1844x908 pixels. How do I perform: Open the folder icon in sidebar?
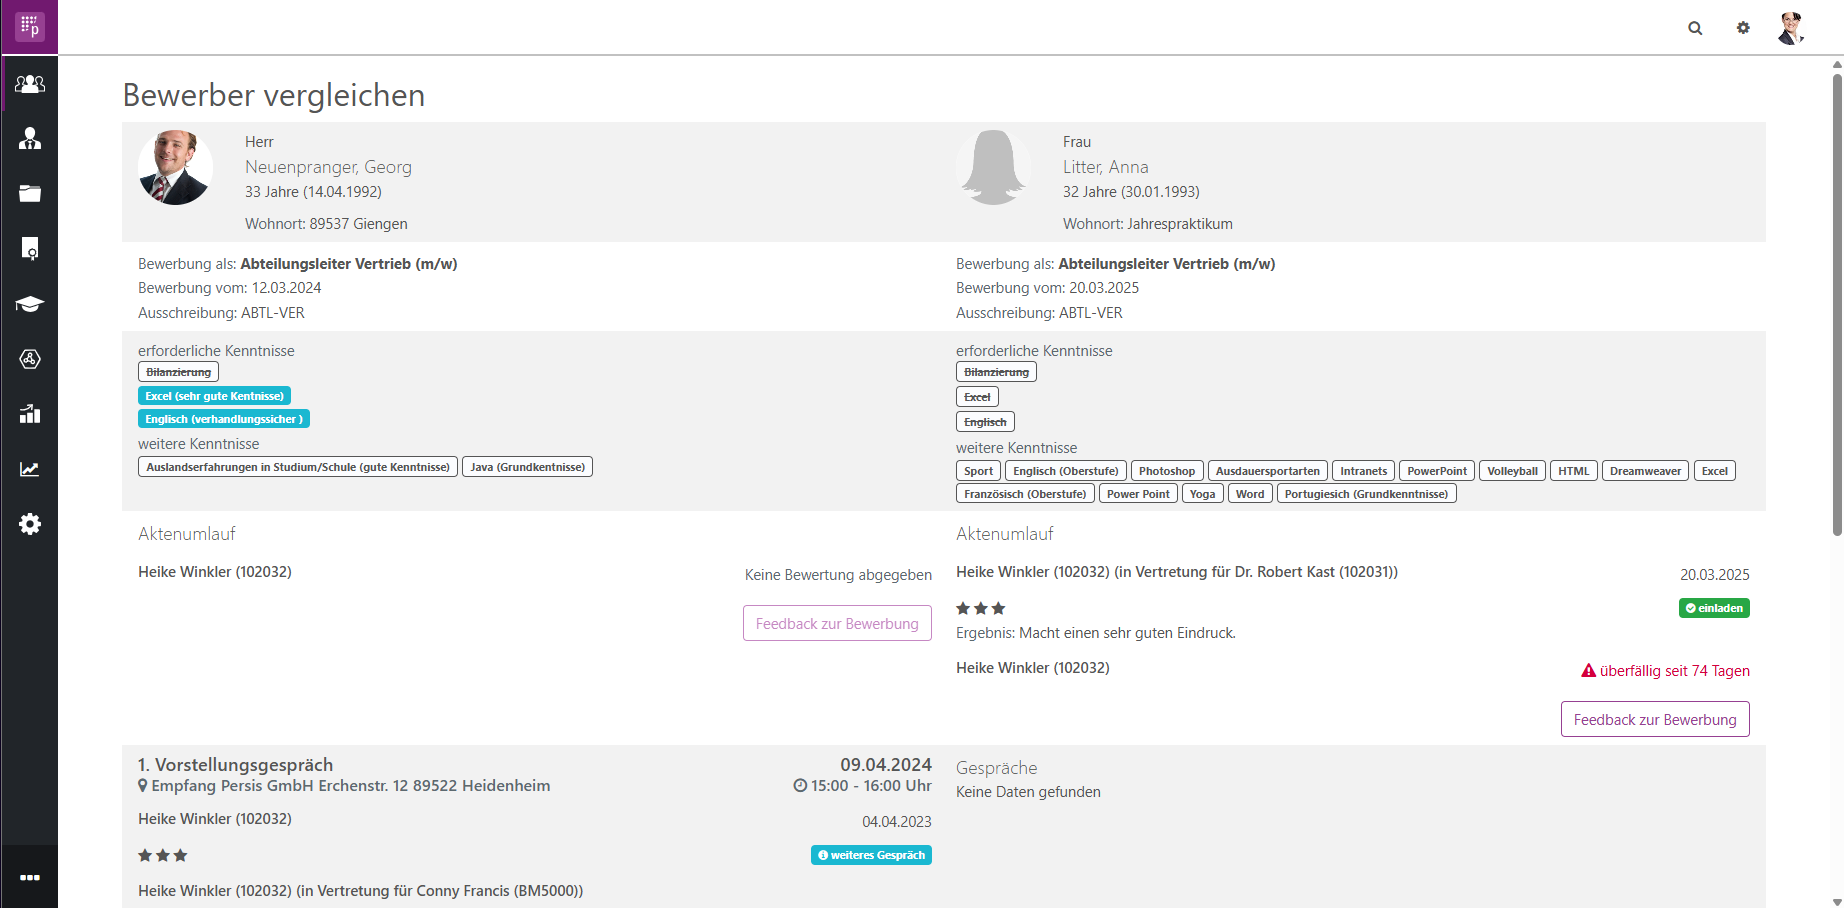pos(30,194)
